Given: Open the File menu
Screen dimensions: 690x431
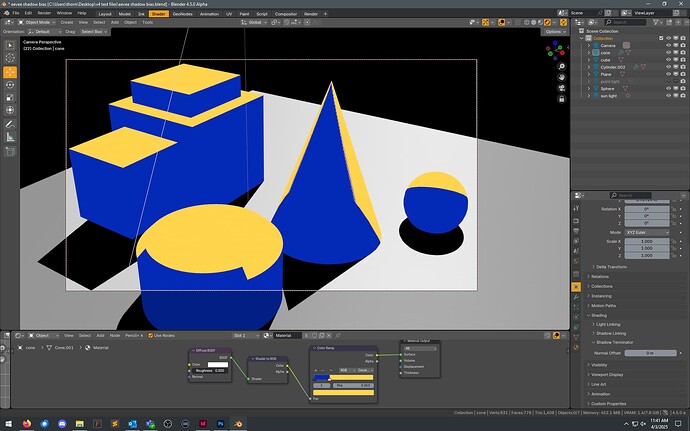Looking at the screenshot, I should coord(15,13).
